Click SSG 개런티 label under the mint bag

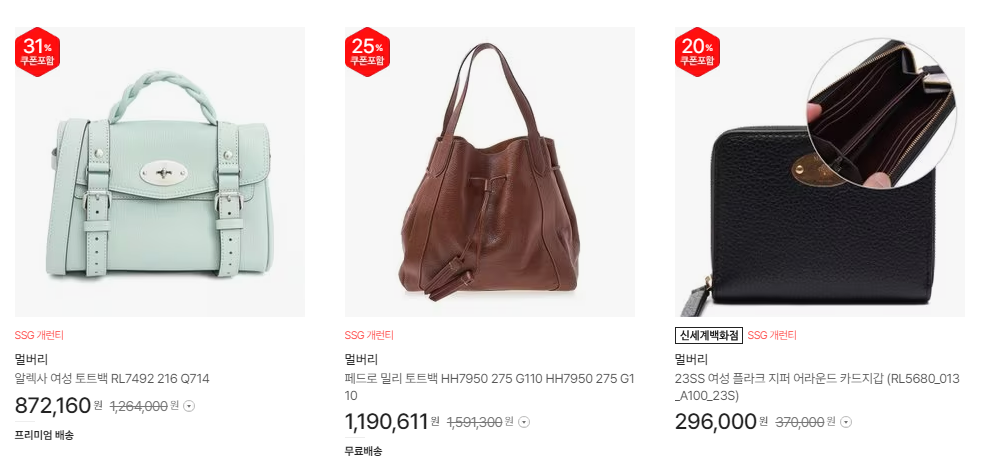39,335
